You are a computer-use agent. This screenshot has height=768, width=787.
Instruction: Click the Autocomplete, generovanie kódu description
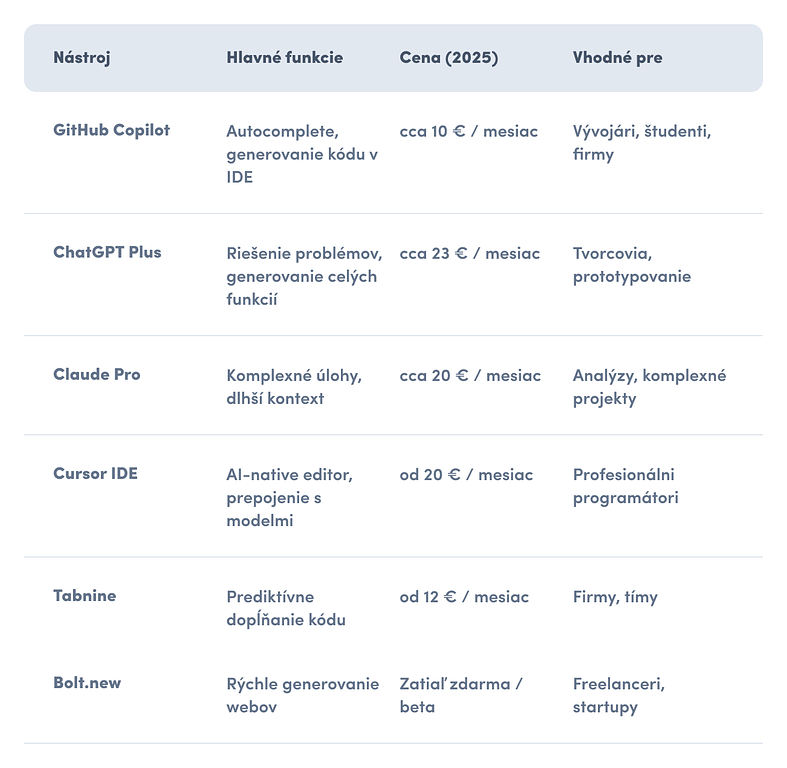[302, 154]
